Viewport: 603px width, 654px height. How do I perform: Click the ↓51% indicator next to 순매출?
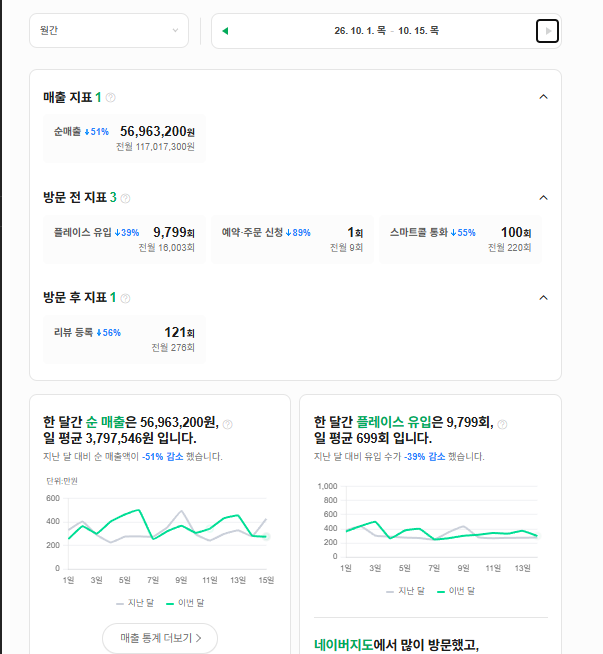point(96,132)
